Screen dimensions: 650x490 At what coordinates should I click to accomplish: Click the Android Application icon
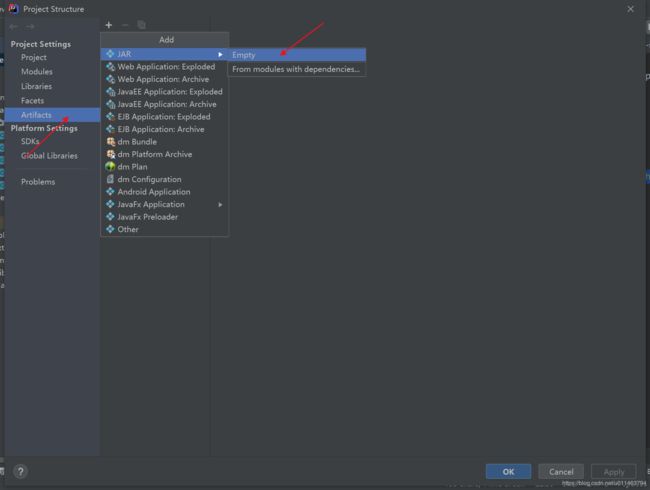tap(110, 192)
